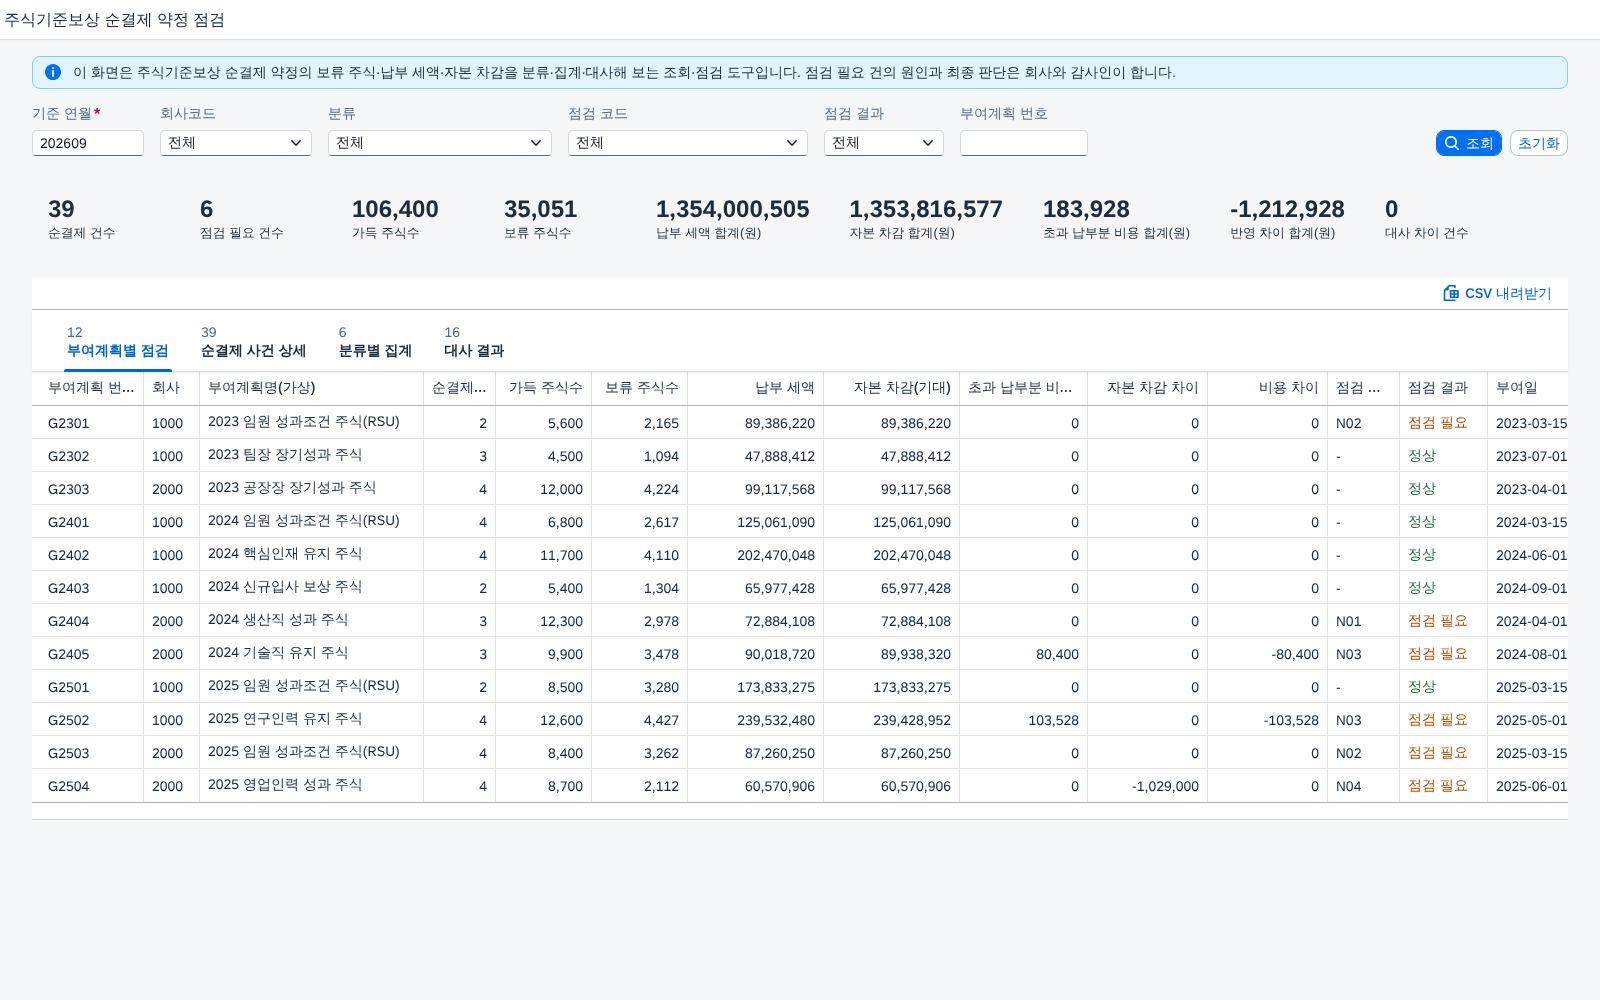Click the 자본 차감(기대) column header

892,388
